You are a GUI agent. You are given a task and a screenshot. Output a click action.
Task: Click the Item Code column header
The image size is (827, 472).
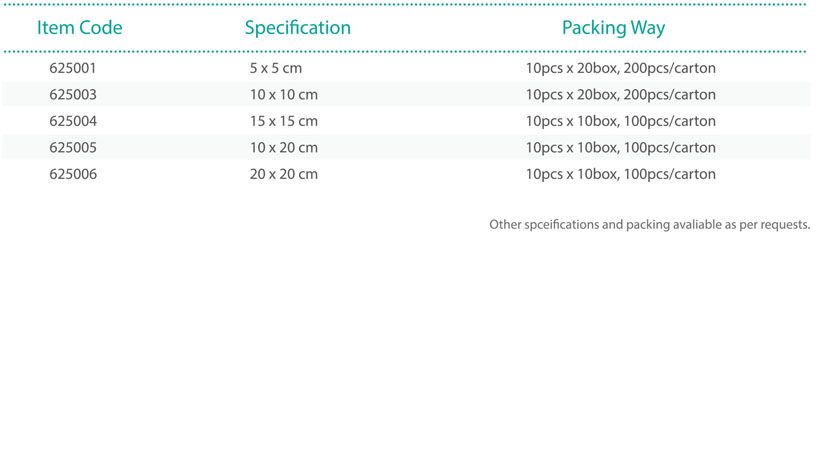(80, 28)
